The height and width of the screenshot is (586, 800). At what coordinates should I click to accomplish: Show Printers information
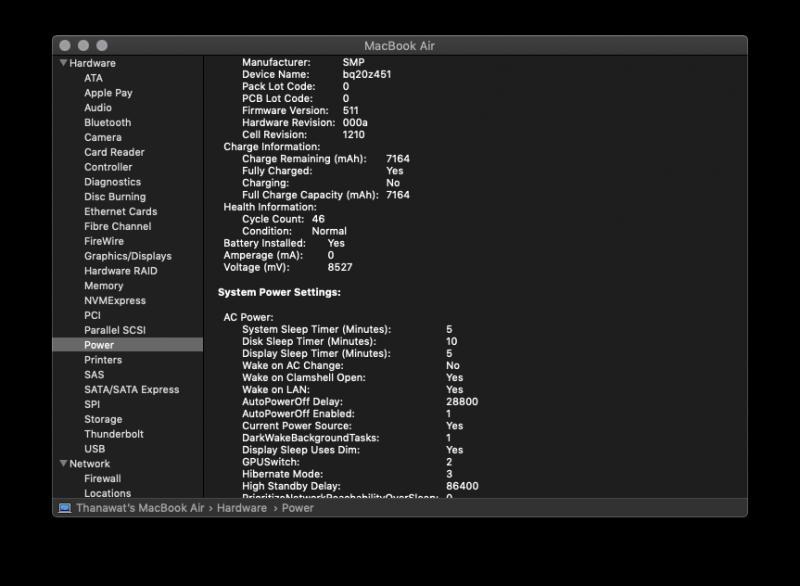(x=103, y=360)
